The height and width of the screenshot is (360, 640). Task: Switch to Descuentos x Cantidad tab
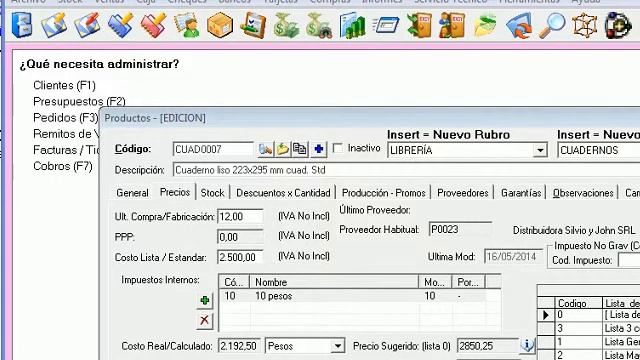click(x=283, y=193)
